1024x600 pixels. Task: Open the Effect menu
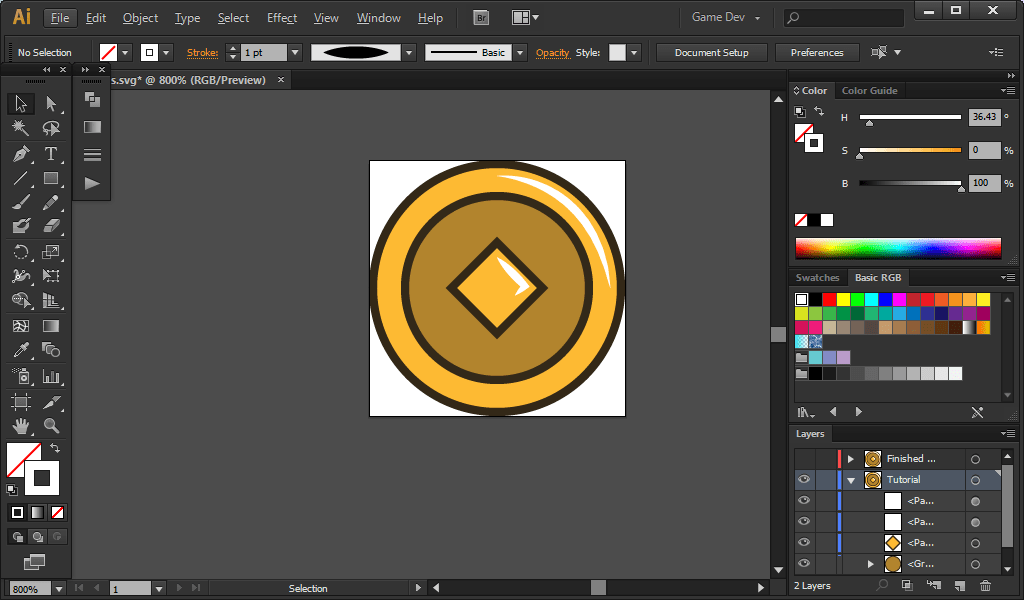tap(282, 18)
